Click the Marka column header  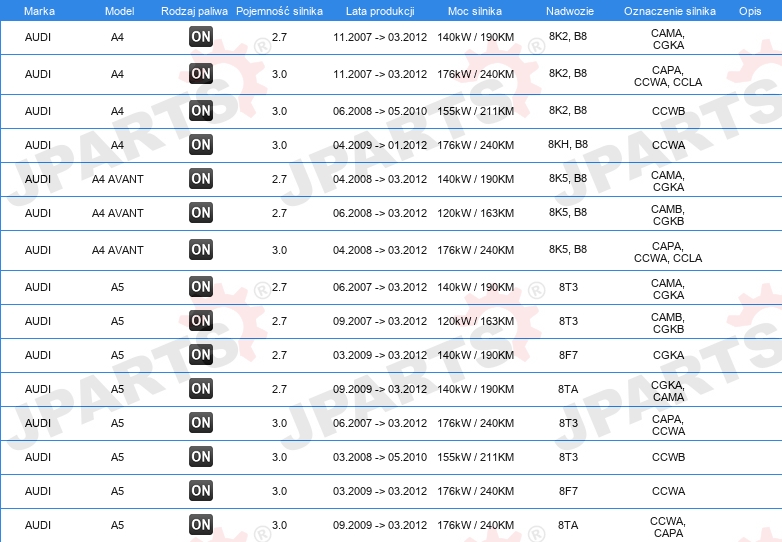coord(39,11)
